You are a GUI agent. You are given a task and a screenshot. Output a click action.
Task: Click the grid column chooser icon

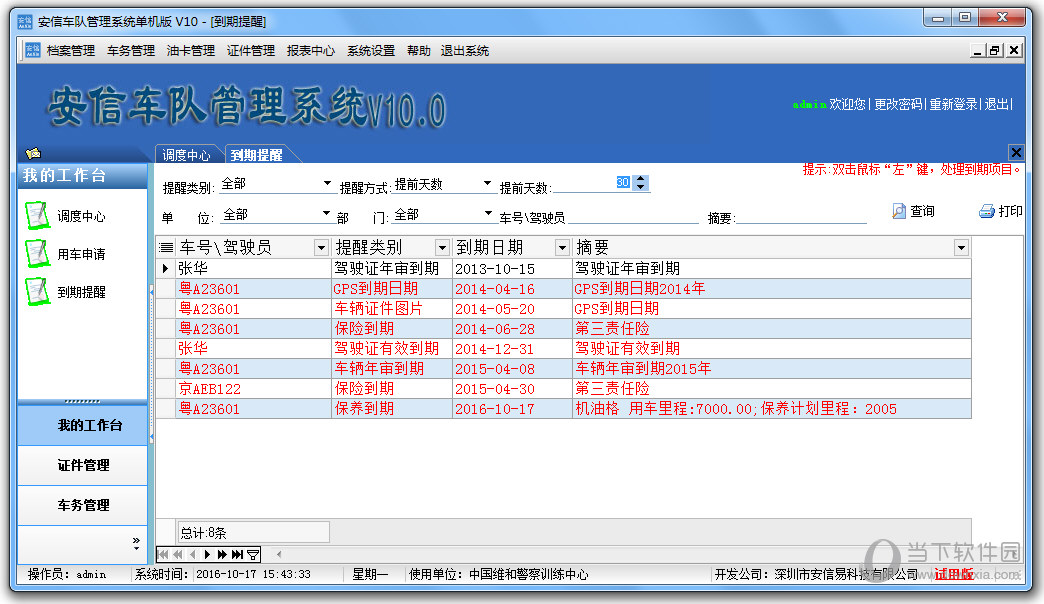click(x=166, y=247)
